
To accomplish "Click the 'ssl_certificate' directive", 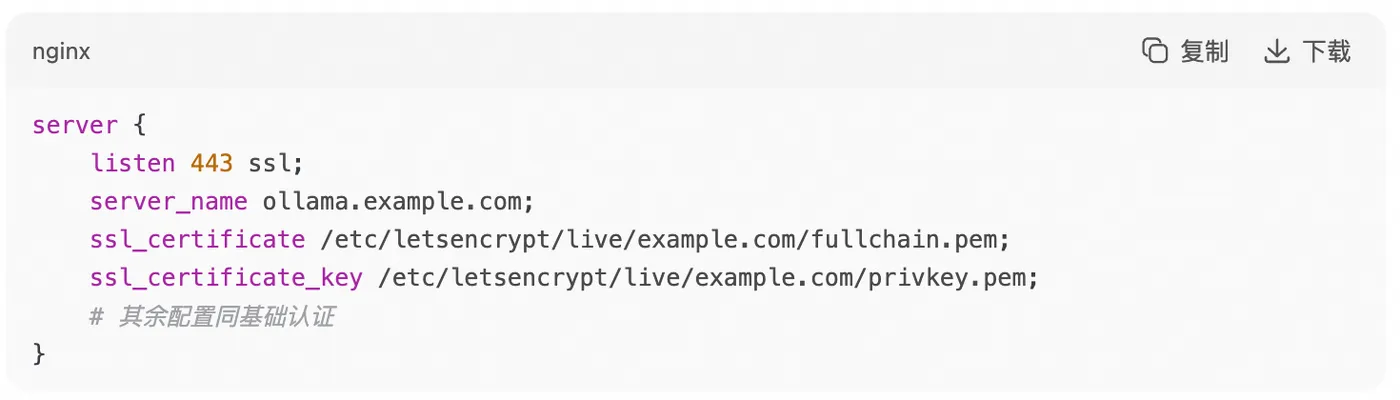I will [x=197, y=240].
